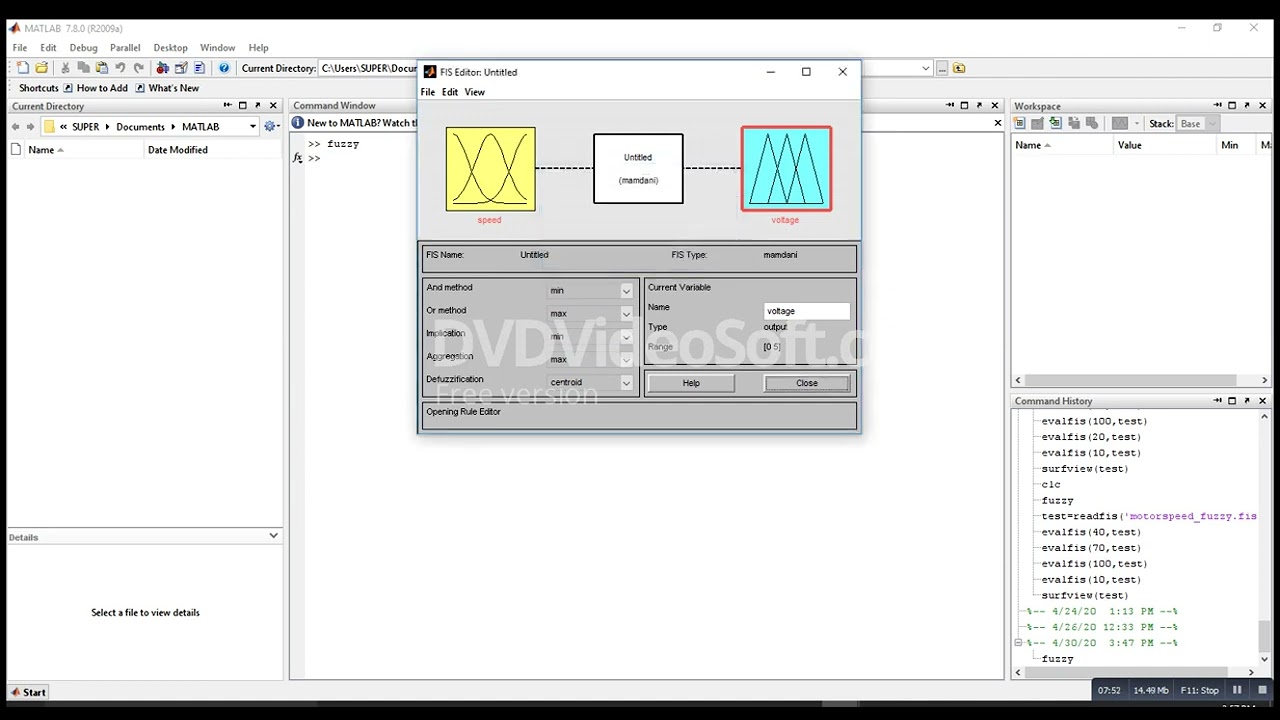Open the MATLAB Parallel menu
Screen dimensions: 1280x720
pos(125,47)
